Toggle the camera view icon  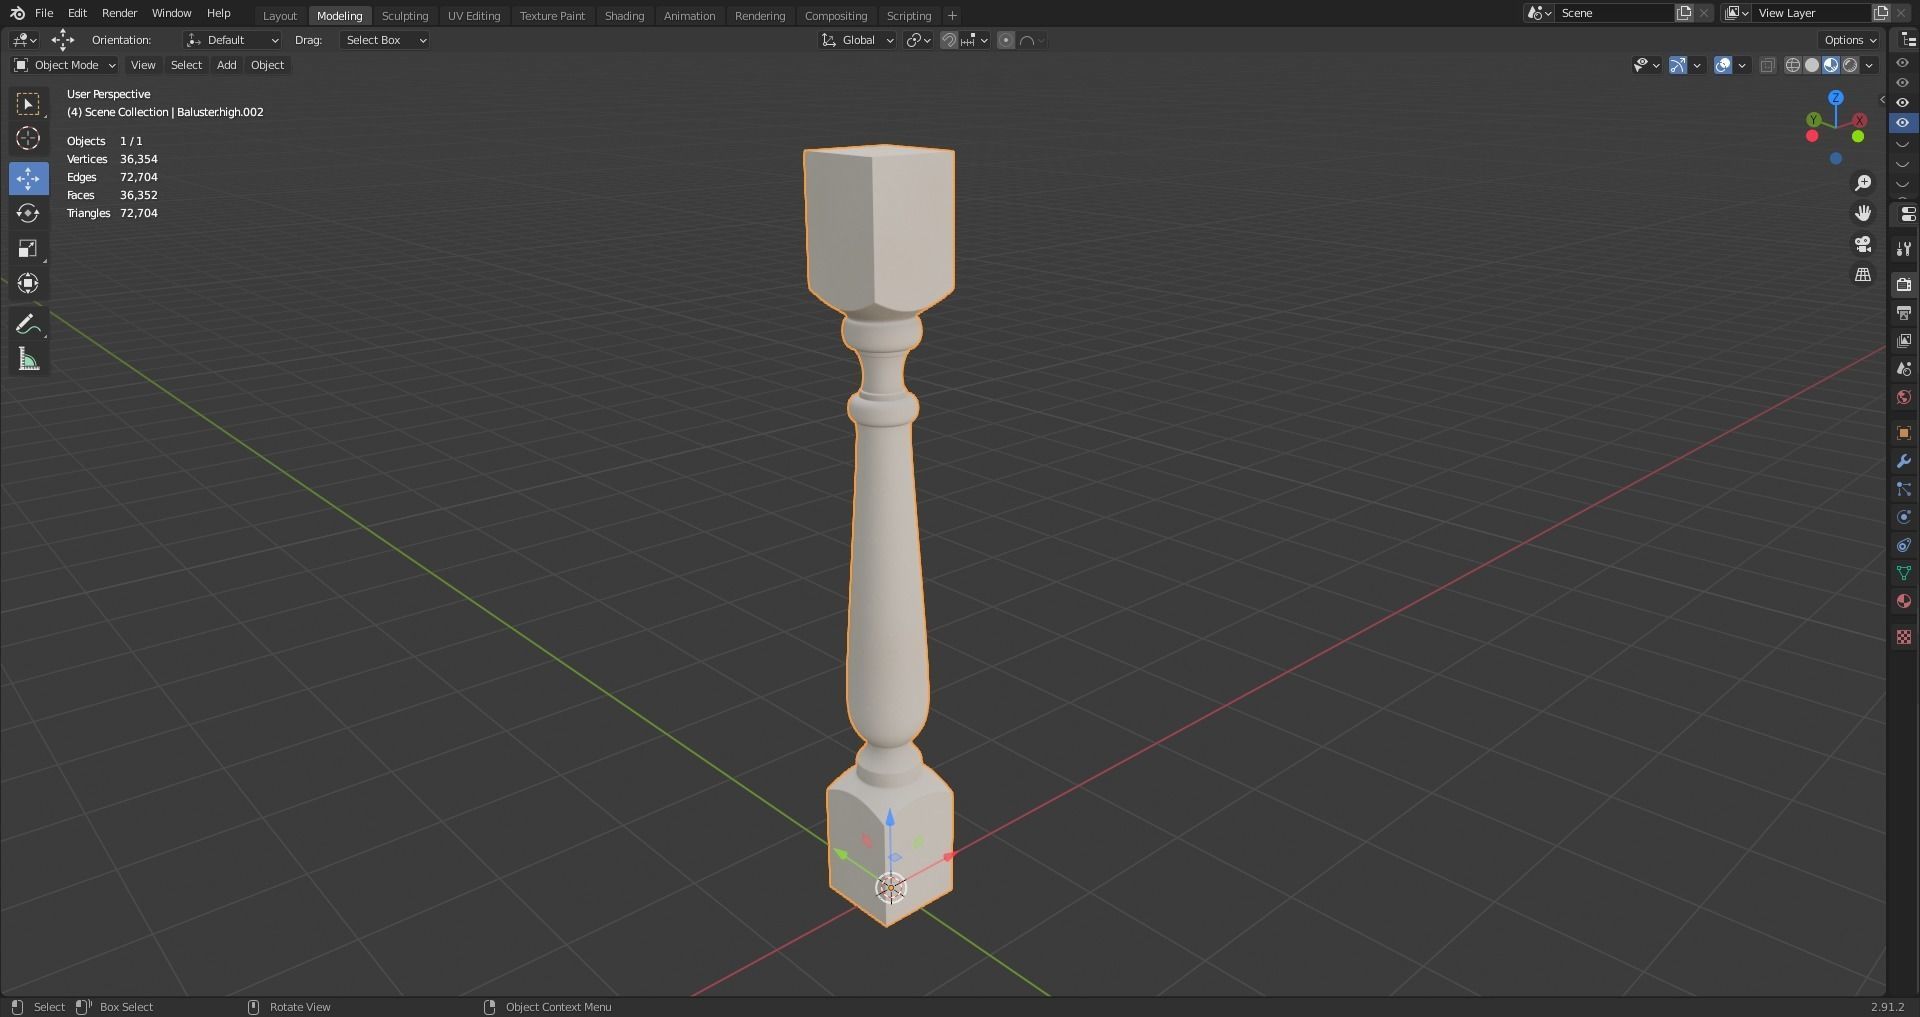1863,244
